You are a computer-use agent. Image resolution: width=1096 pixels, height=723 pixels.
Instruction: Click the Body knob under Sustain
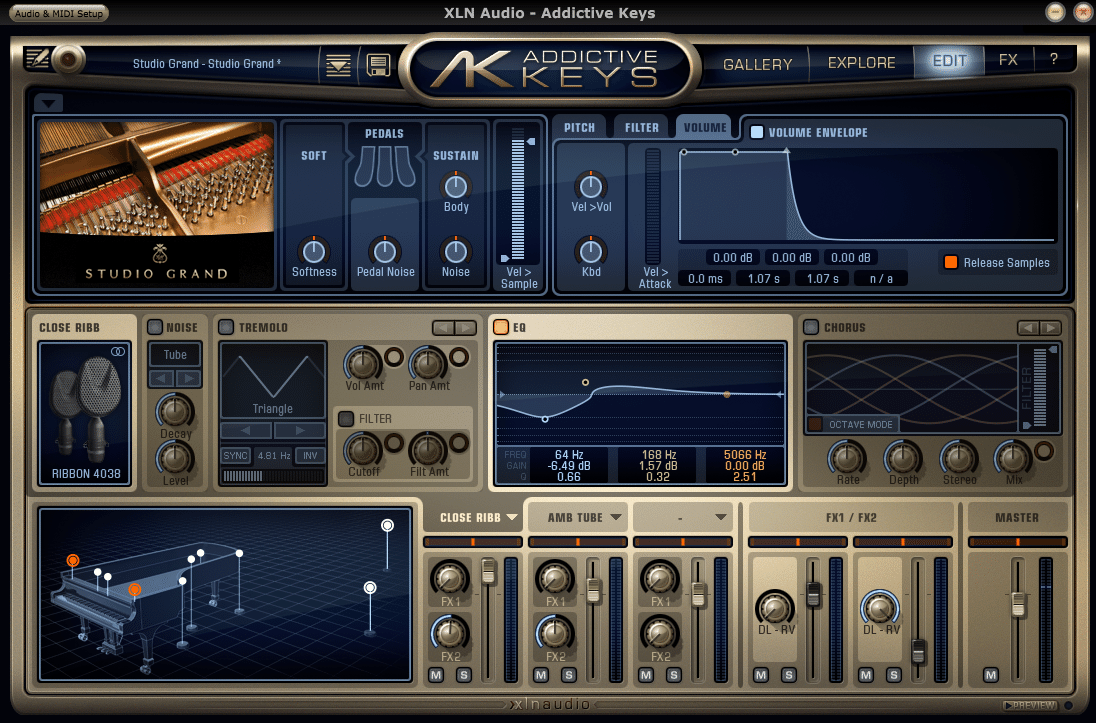pos(456,186)
